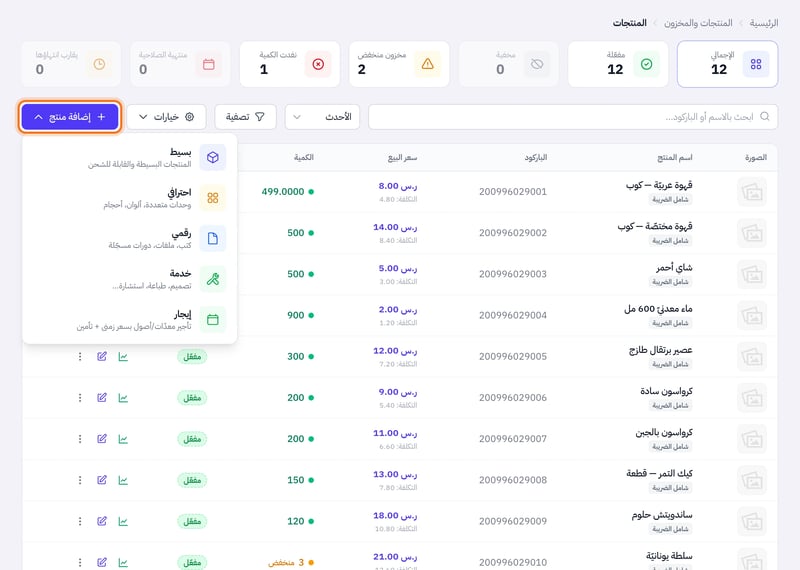800x570 pixels.
Task: Open analytics chart for كيك التمر
Action: point(123,480)
